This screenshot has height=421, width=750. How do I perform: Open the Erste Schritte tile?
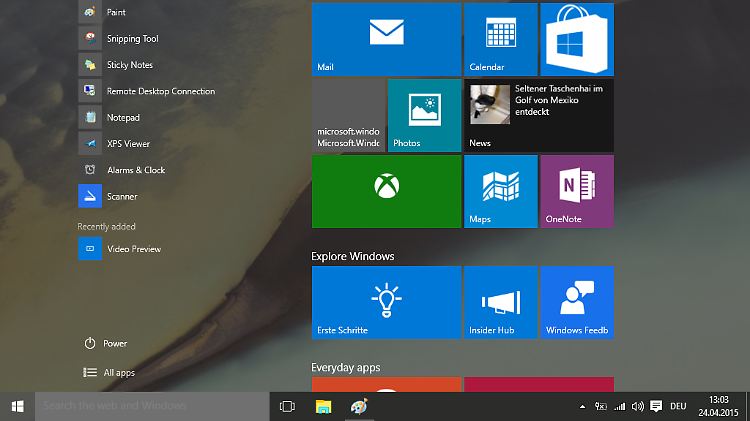pos(386,302)
